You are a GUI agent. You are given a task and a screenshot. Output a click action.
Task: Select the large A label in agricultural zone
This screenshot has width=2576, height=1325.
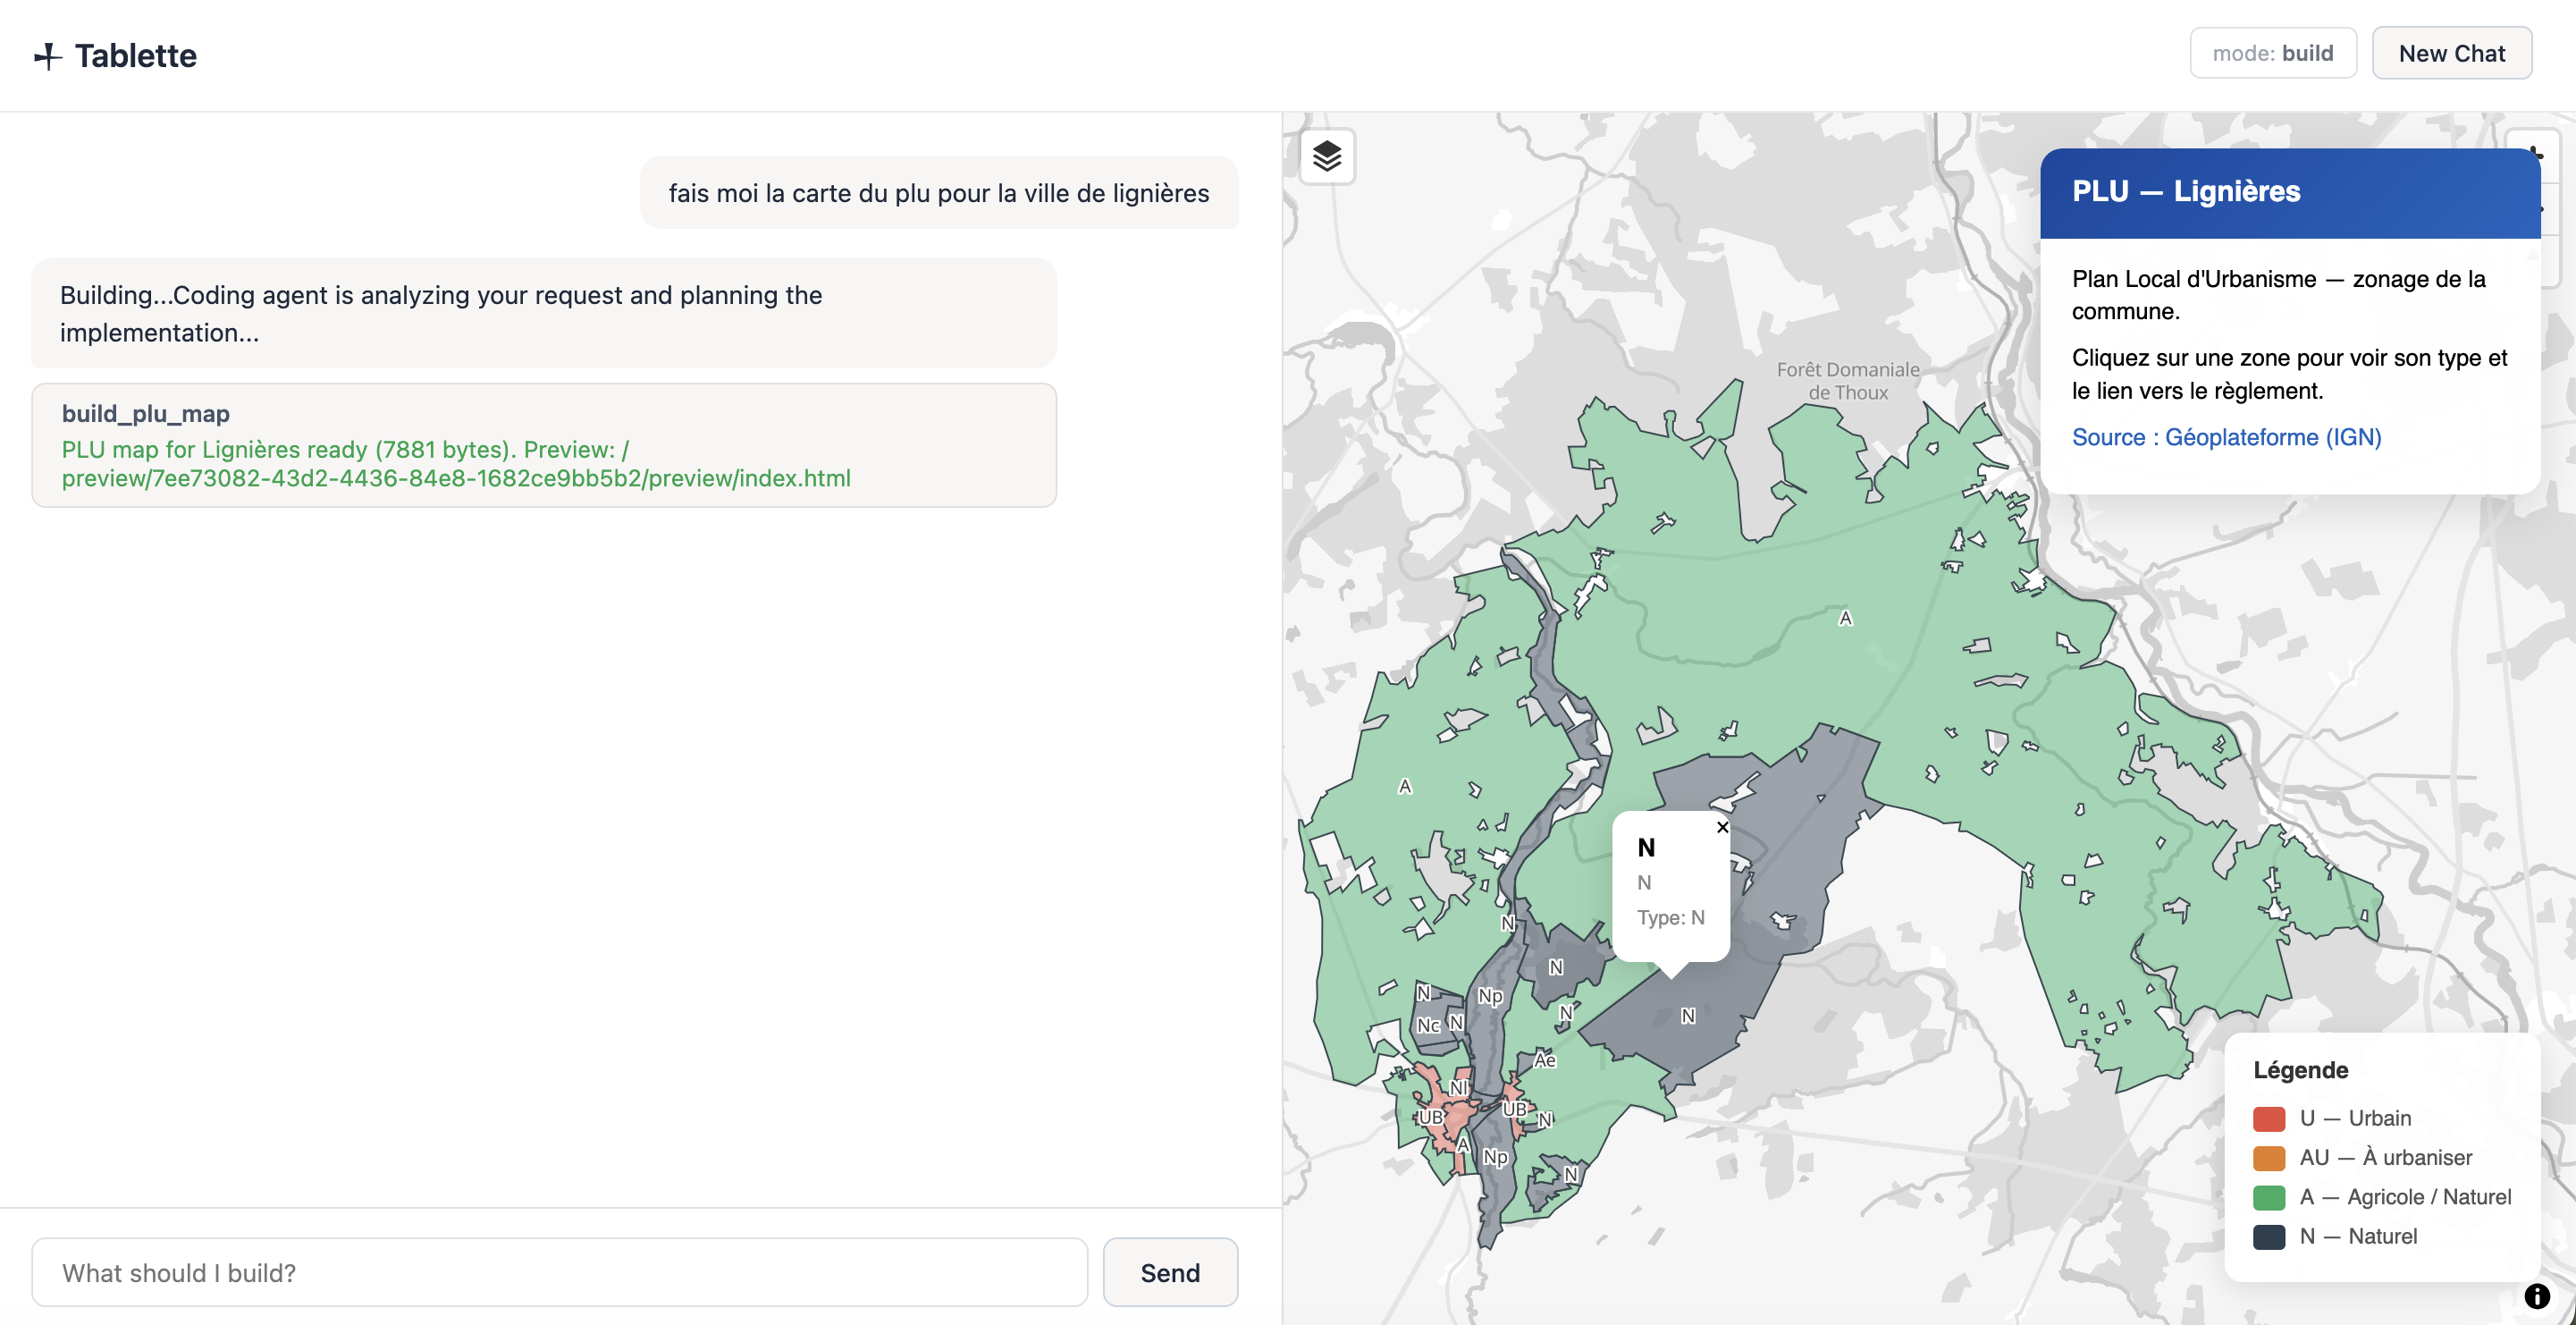(x=1845, y=618)
